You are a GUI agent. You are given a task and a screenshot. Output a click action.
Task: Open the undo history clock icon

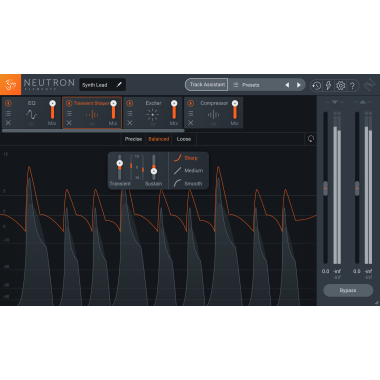tap(316, 86)
